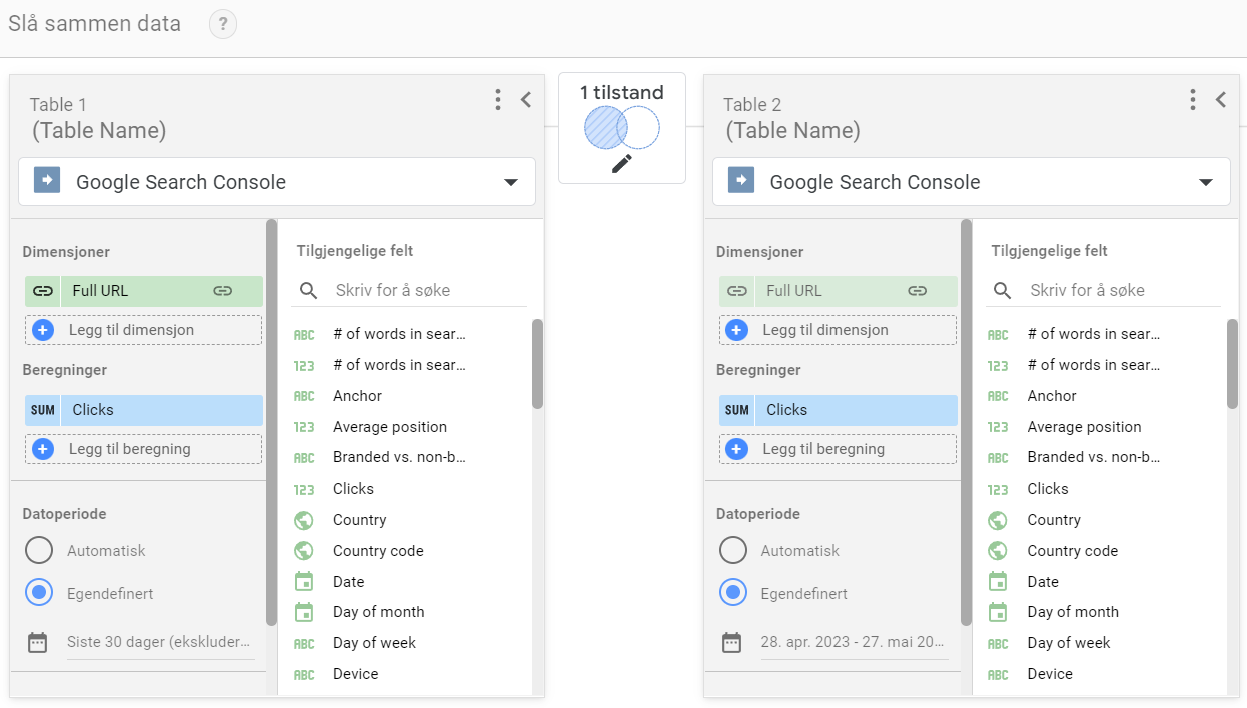The image size is (1247, 708).
Task: Click the join Venn diagram icon
Action: point(622,128)
